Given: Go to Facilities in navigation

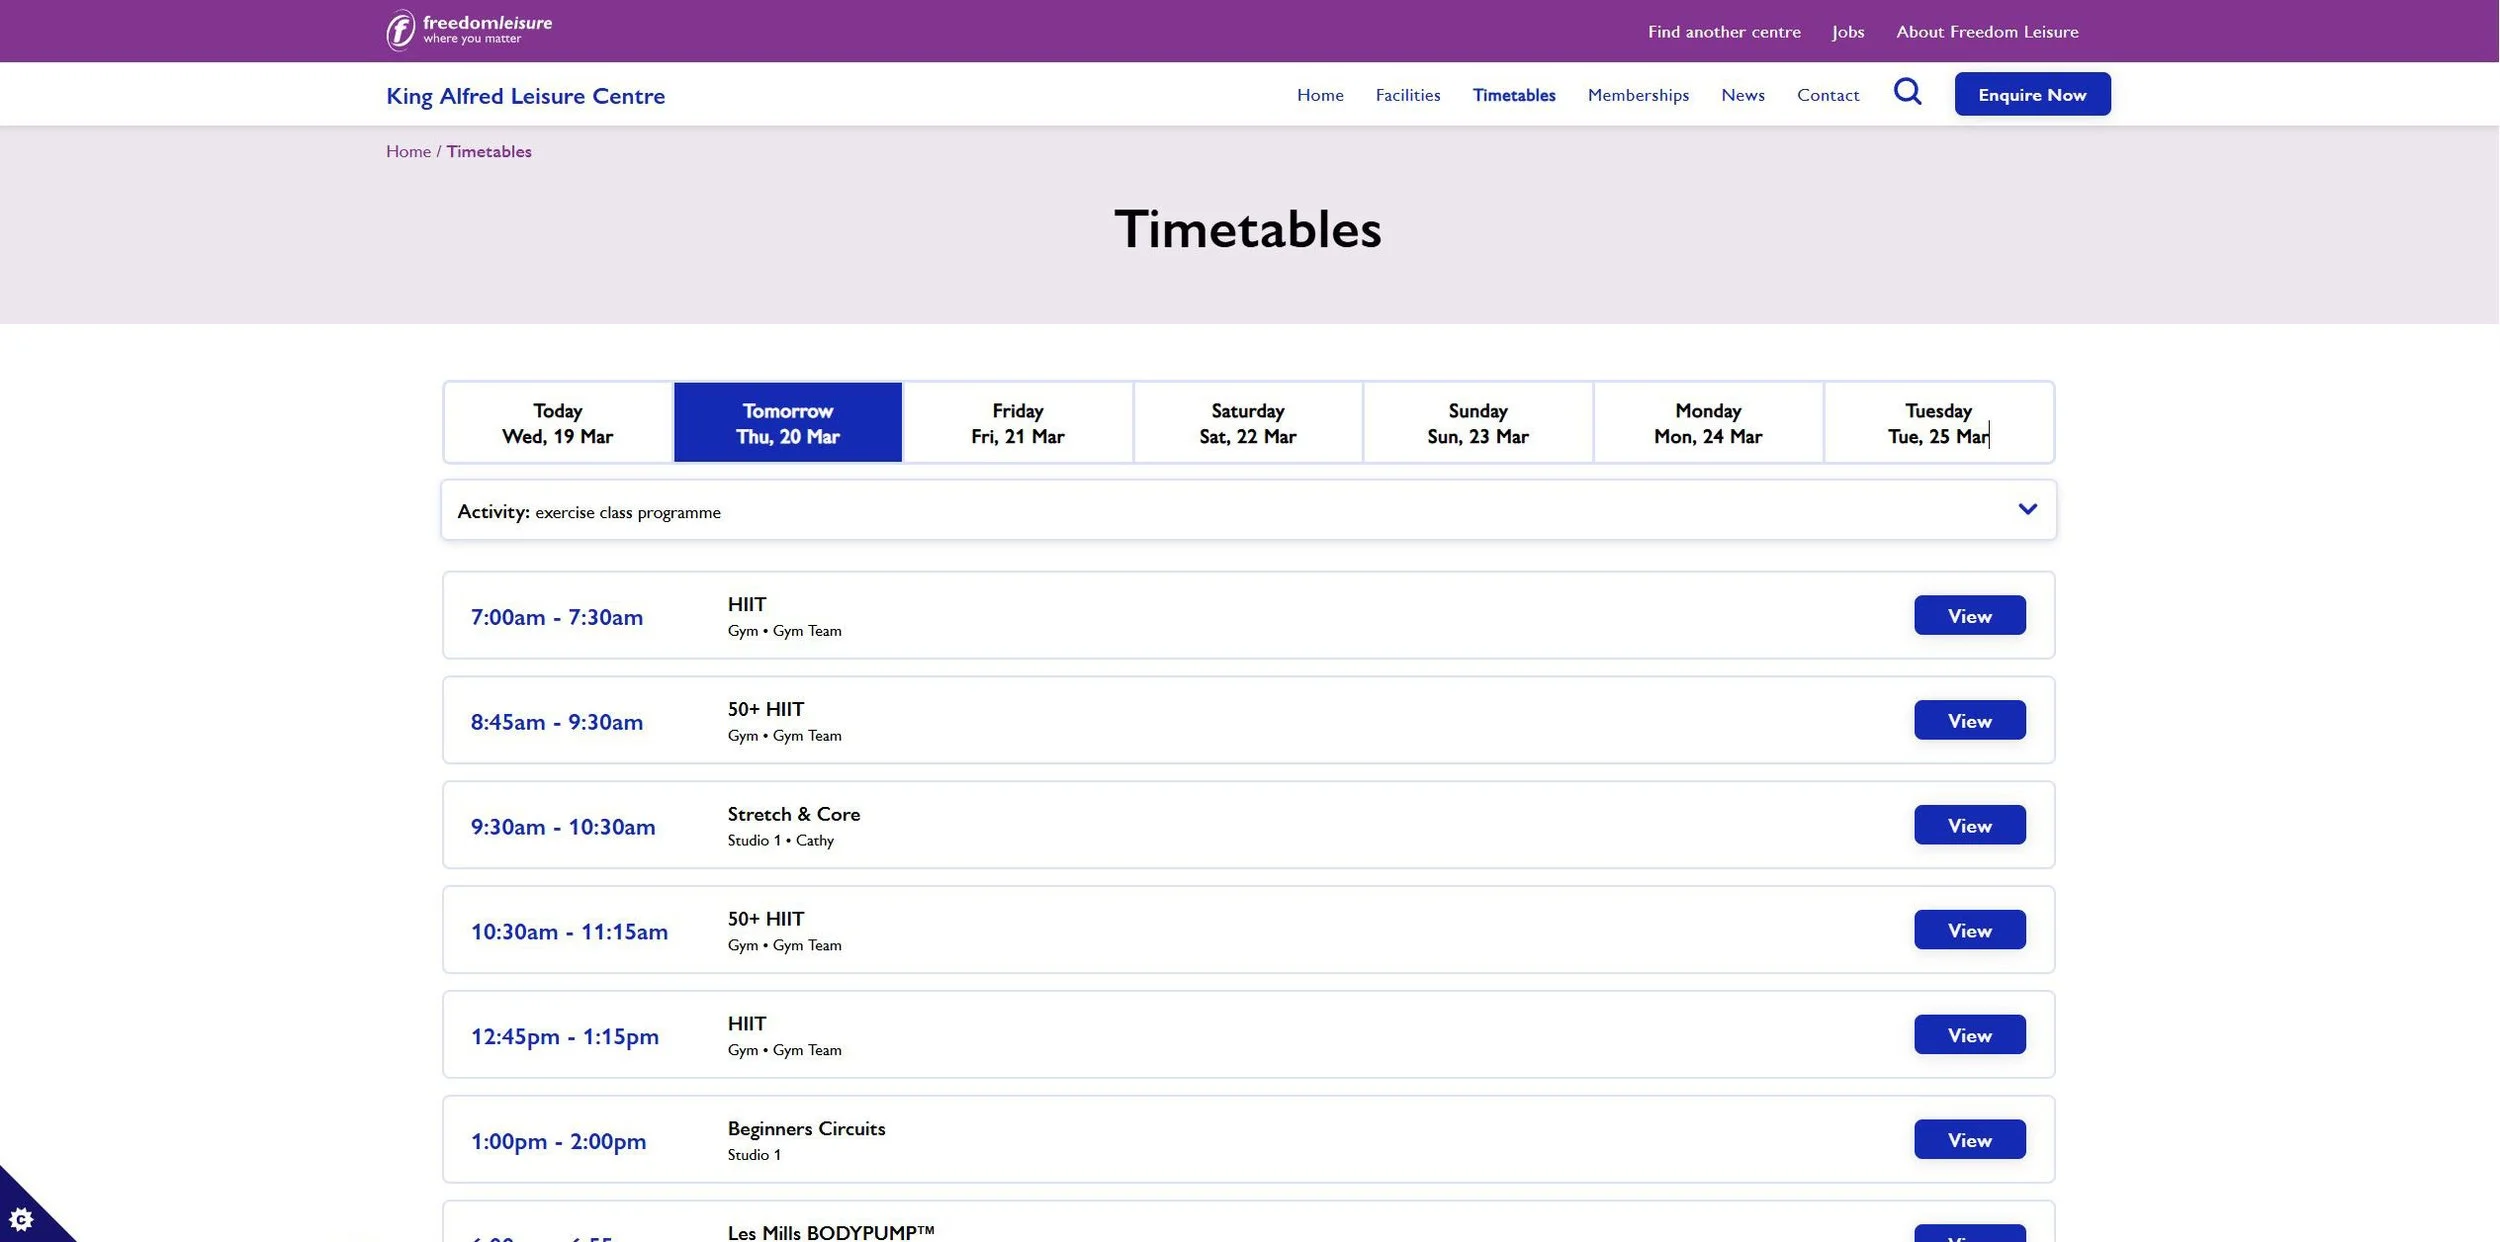Looking at the screenshot, I should (1407, 95).
